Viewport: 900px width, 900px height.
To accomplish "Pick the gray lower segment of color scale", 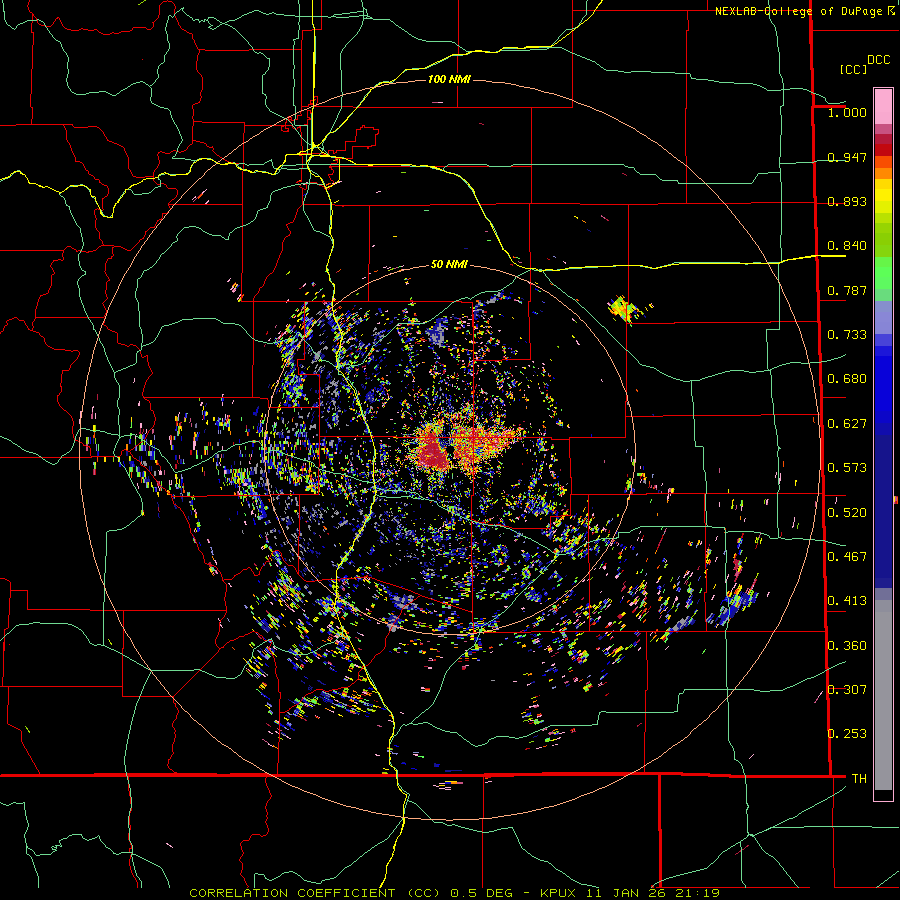I will [883, 695].
